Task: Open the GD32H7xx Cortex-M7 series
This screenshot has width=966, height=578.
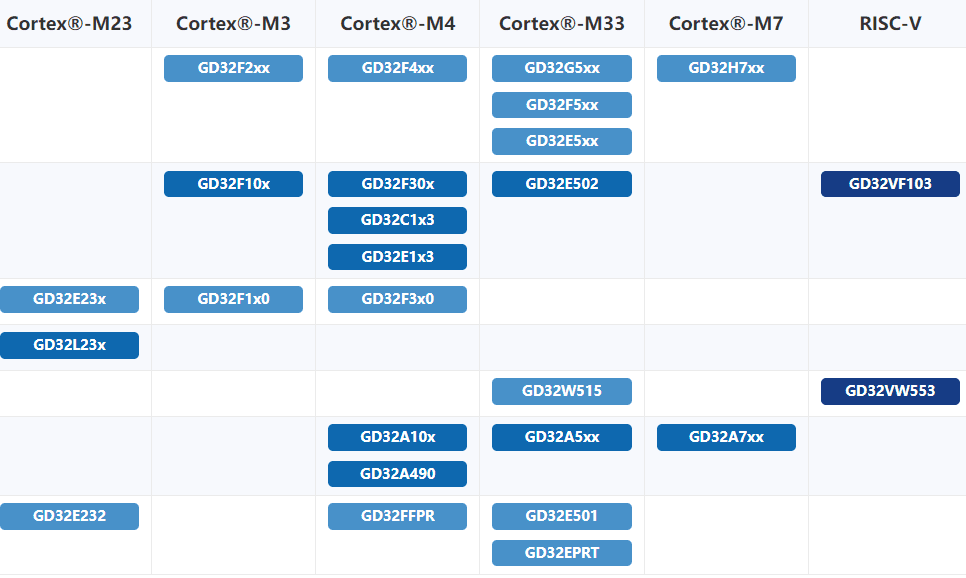Action: [726, 69]
